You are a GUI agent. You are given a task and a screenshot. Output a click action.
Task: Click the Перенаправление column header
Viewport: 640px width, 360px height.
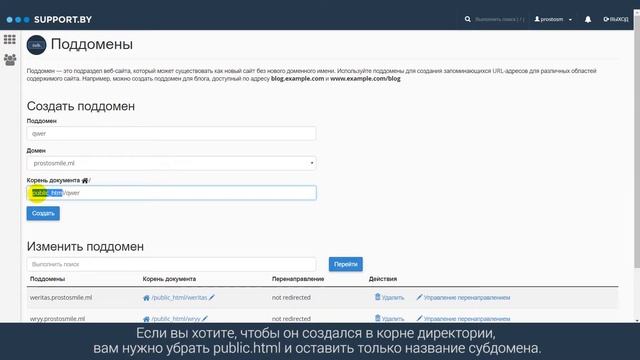click(x=298, y=279)
